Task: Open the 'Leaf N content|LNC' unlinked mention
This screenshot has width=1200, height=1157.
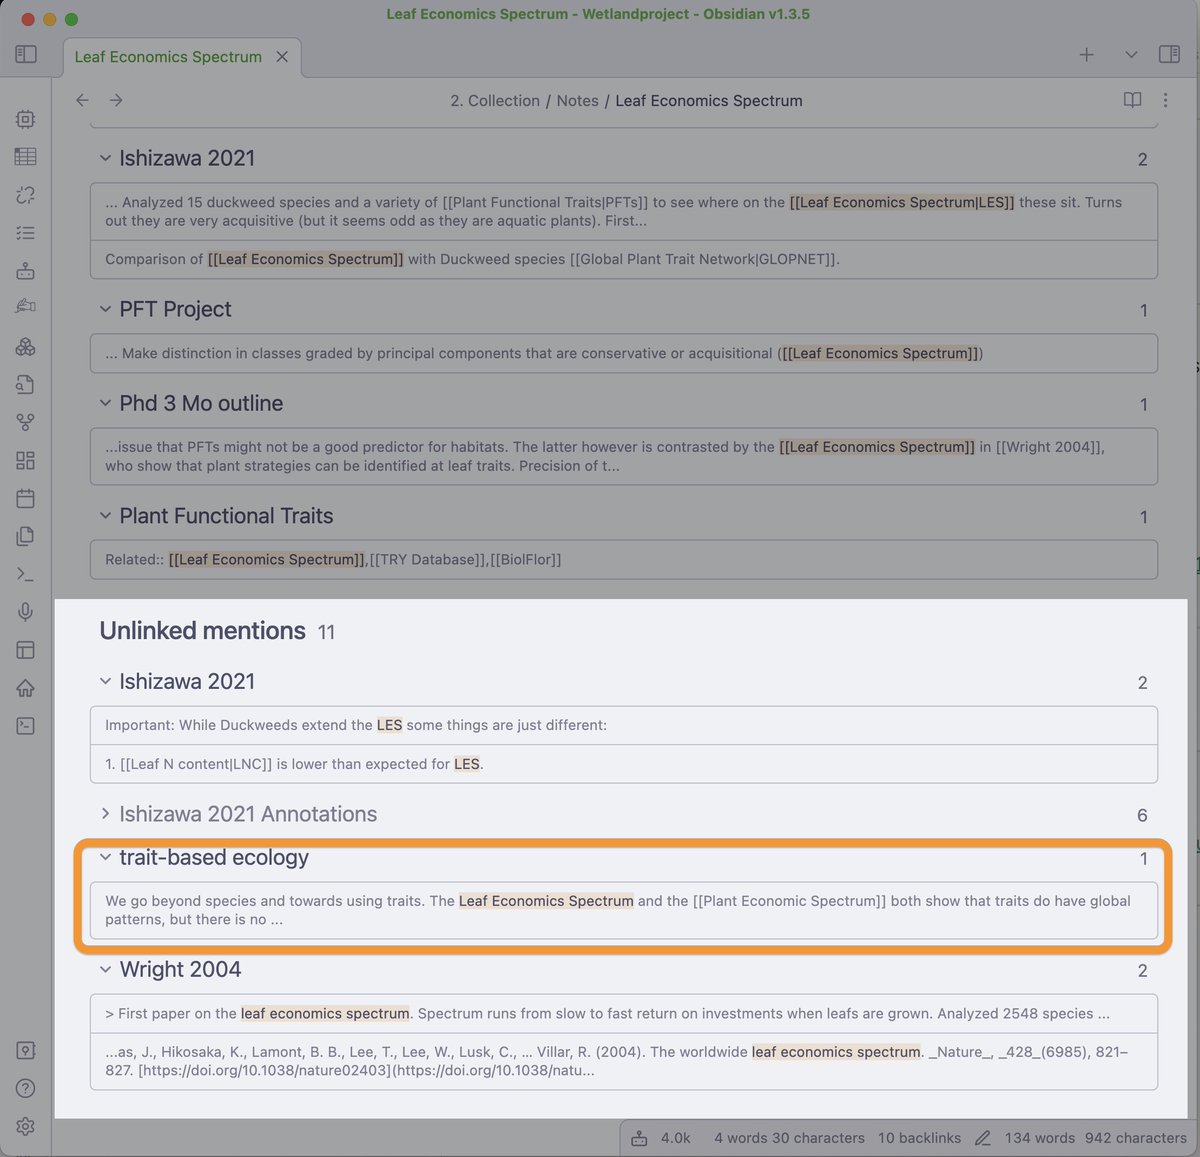Action: [624, 764]
